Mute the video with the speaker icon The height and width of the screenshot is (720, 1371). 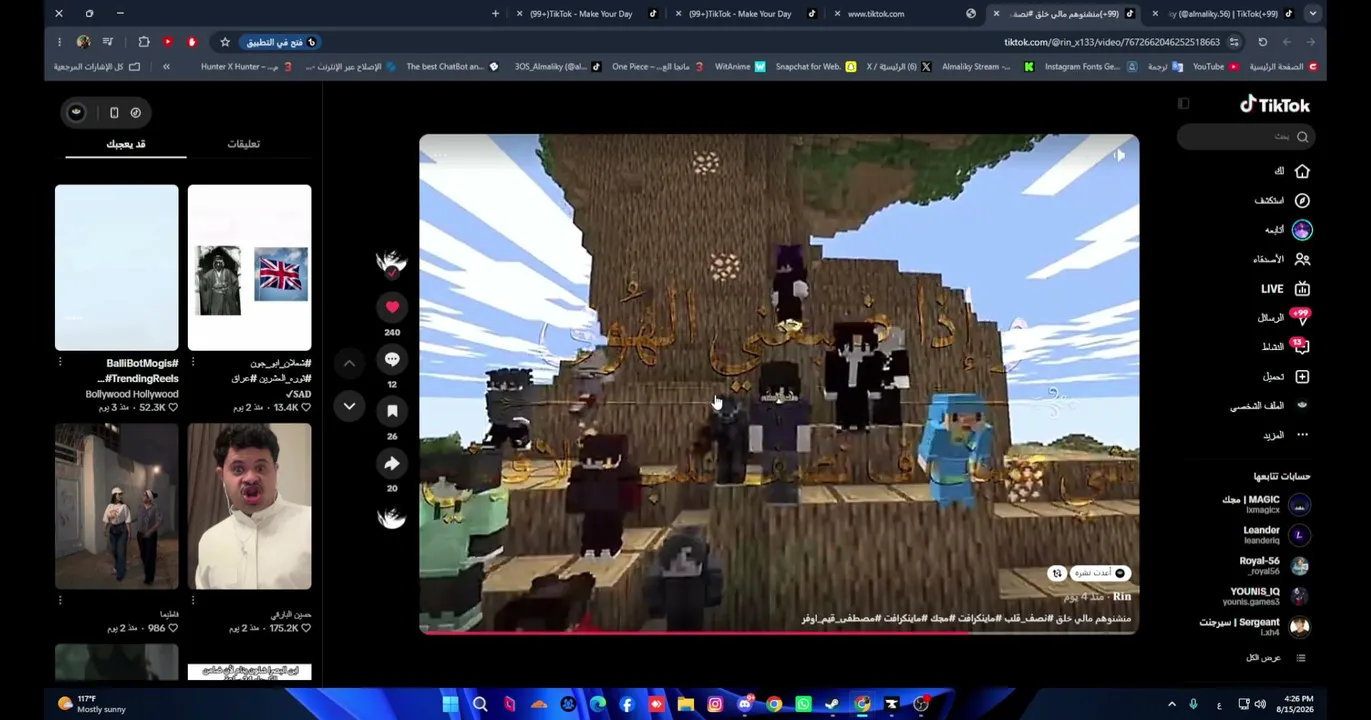pyautogui.click(x=1119, y=155)
